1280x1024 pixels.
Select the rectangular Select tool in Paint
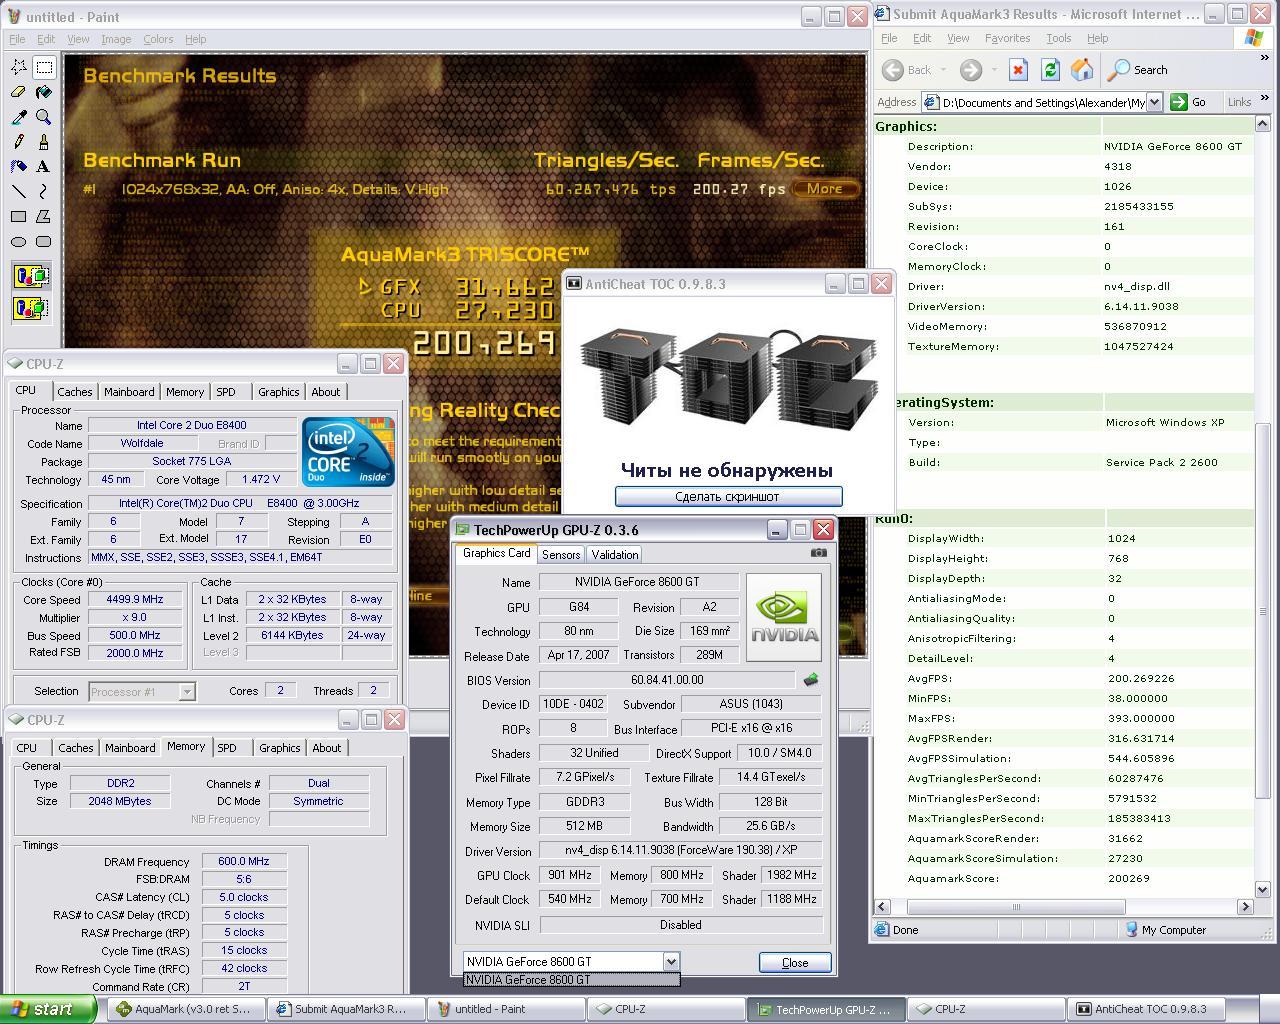coord(44,67)
